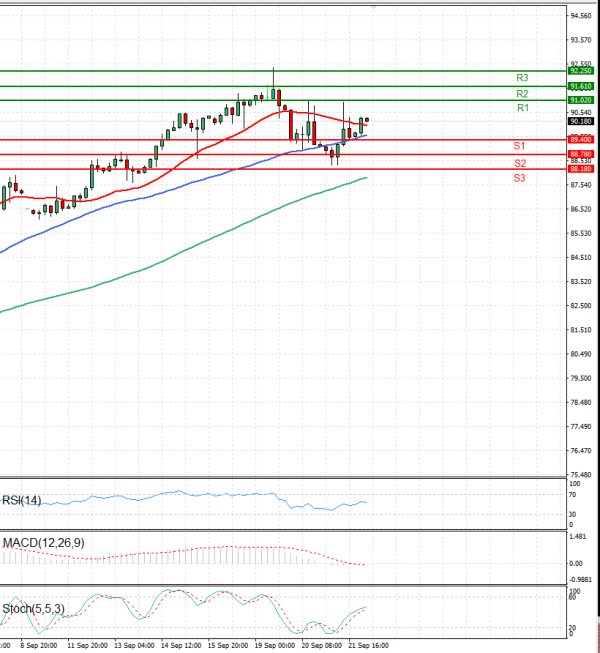Click the 13 Sep 04:00 time label
Screen dimensions: 600x653
coord(134,646)
